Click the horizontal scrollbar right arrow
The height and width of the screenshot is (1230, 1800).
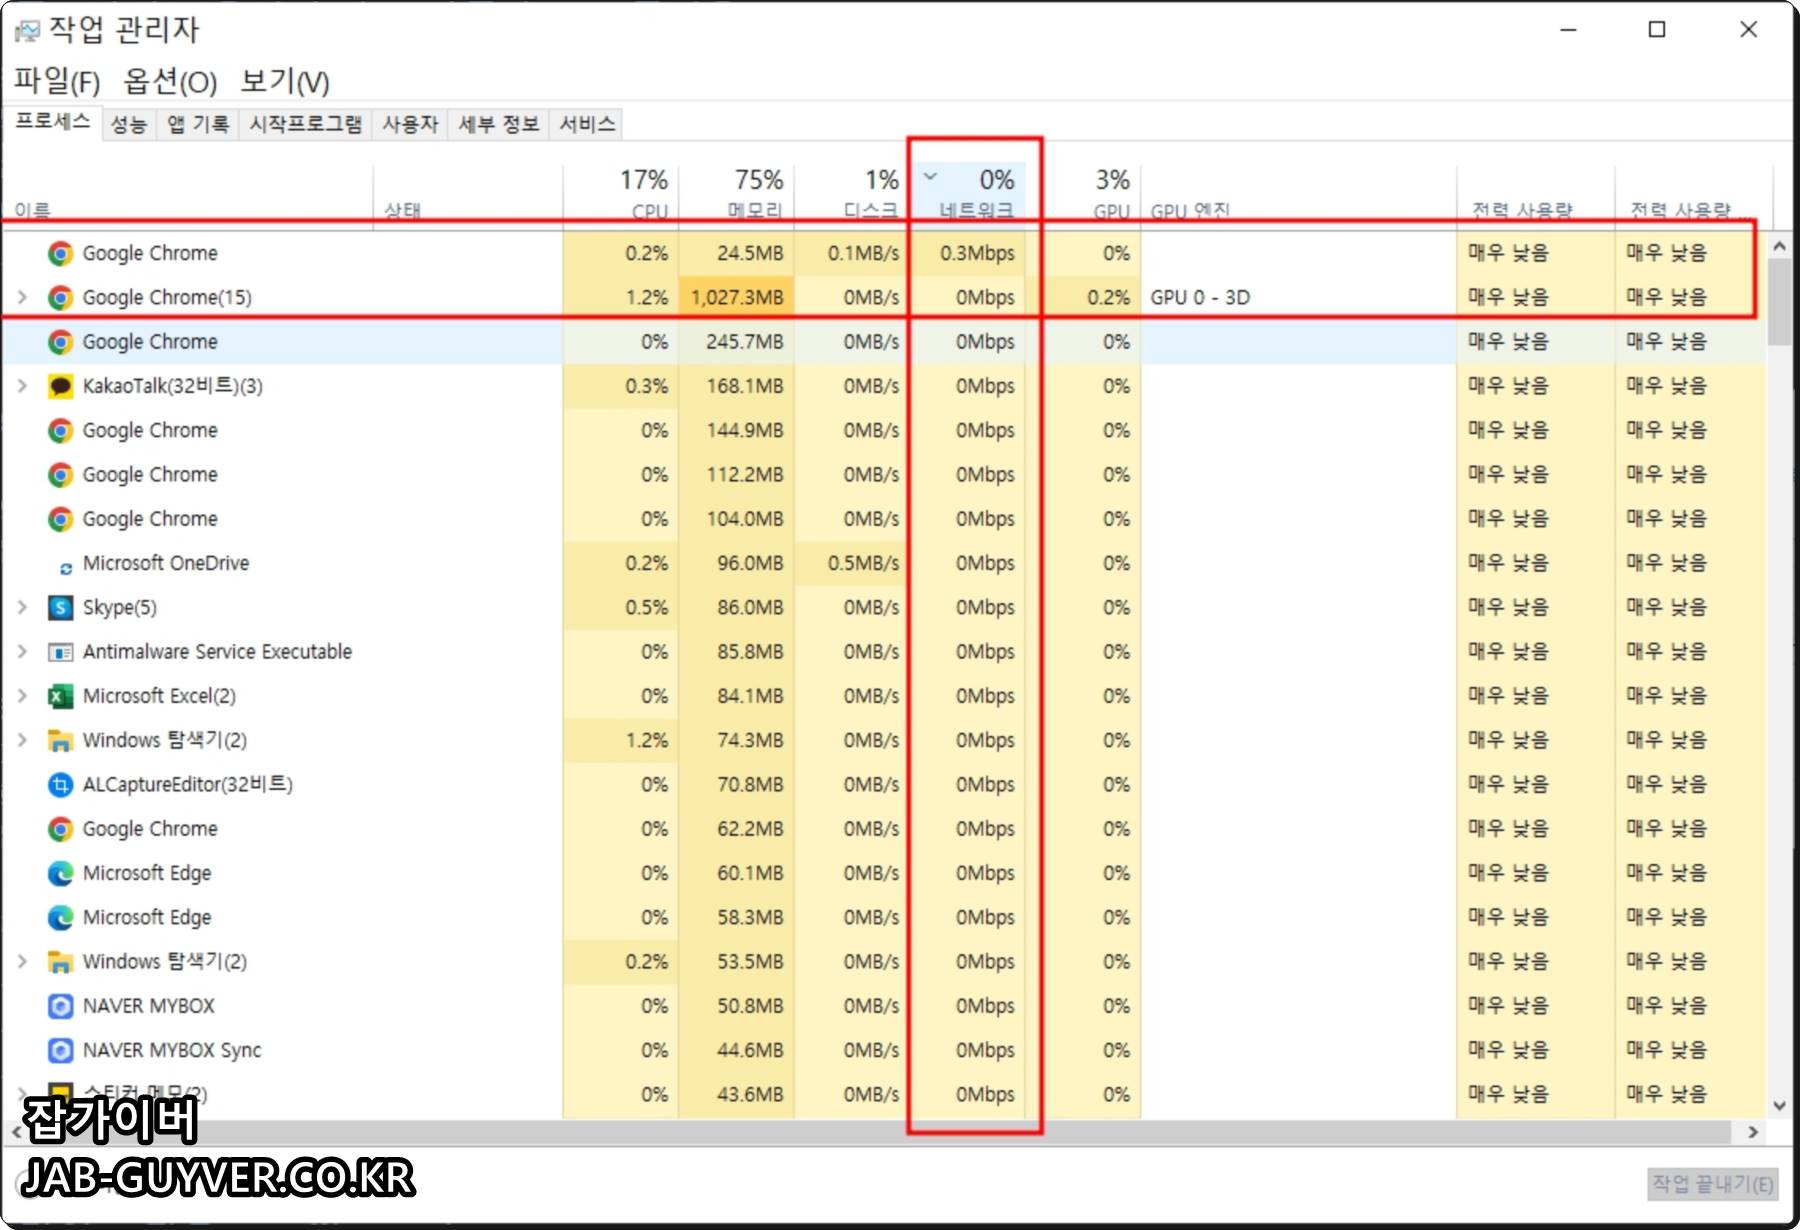click(1753, 1132)
